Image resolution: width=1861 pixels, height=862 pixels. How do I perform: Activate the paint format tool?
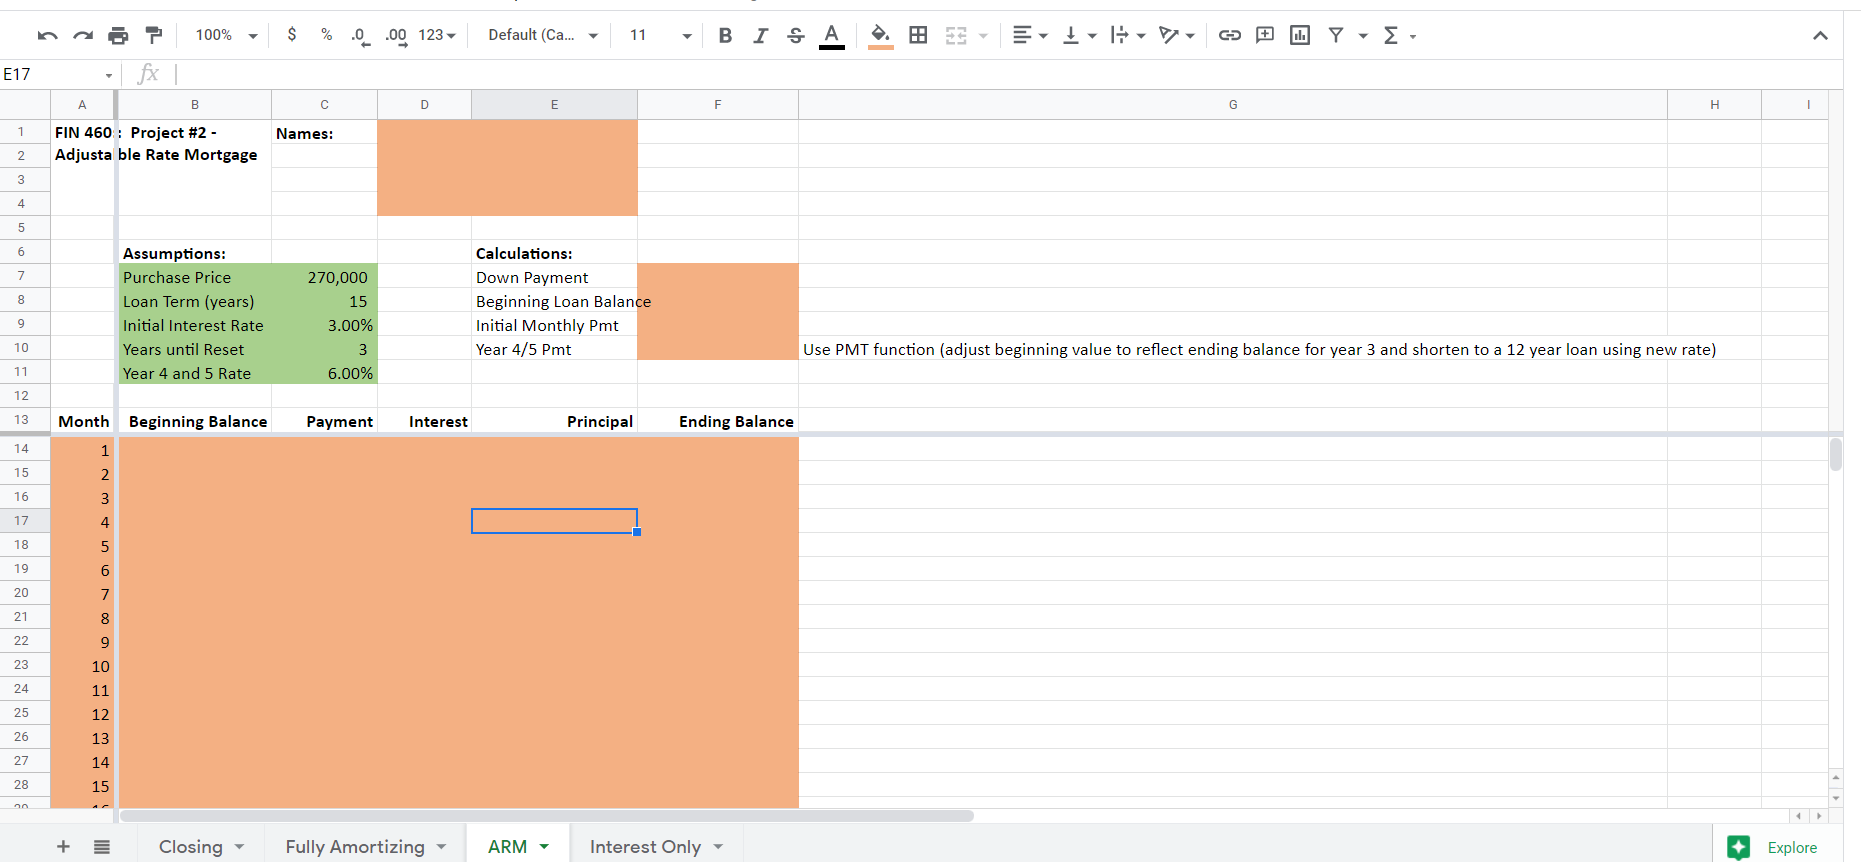point(154,36)
